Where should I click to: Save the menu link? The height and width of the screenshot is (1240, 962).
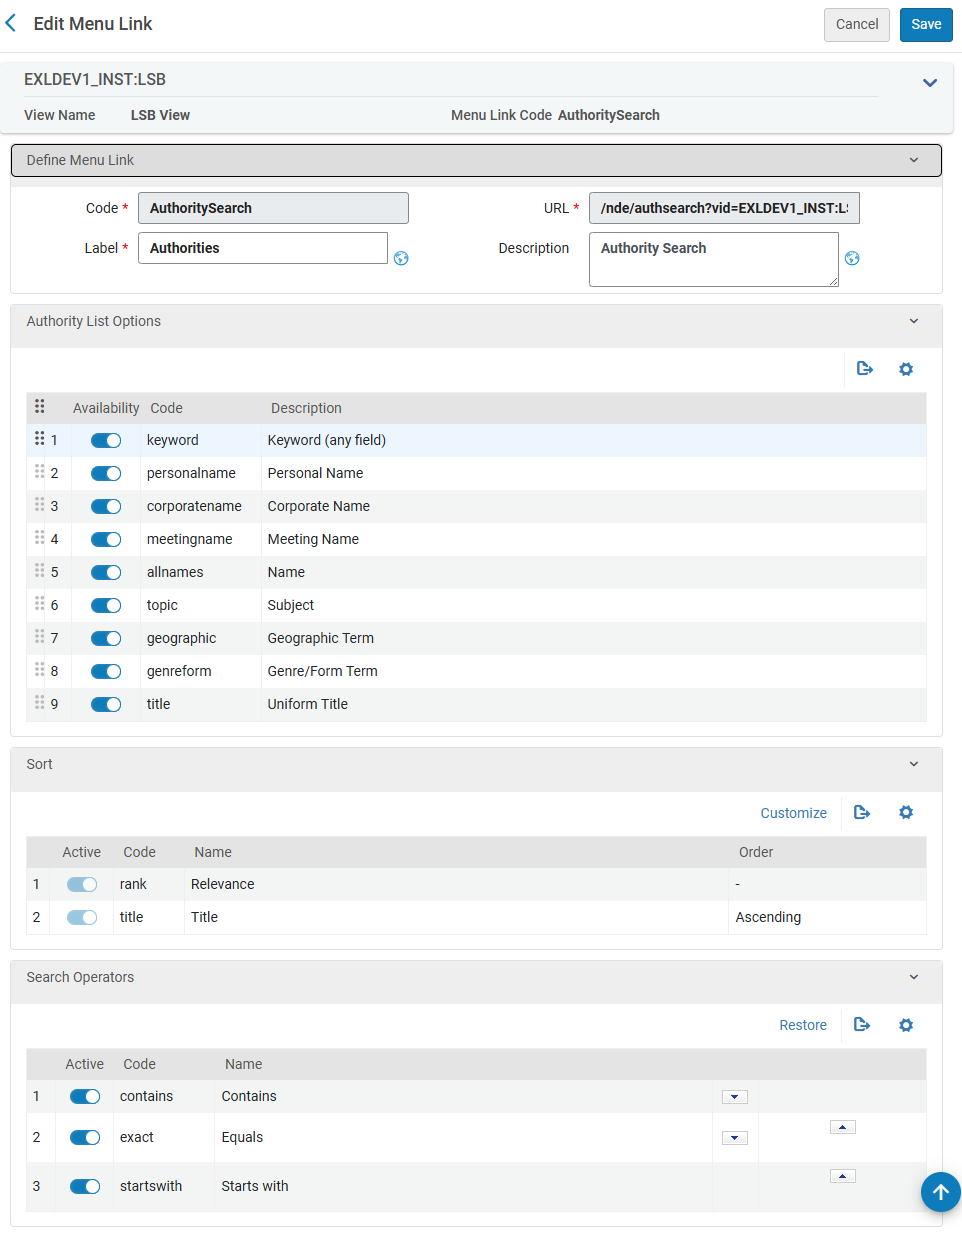(926, 25)
